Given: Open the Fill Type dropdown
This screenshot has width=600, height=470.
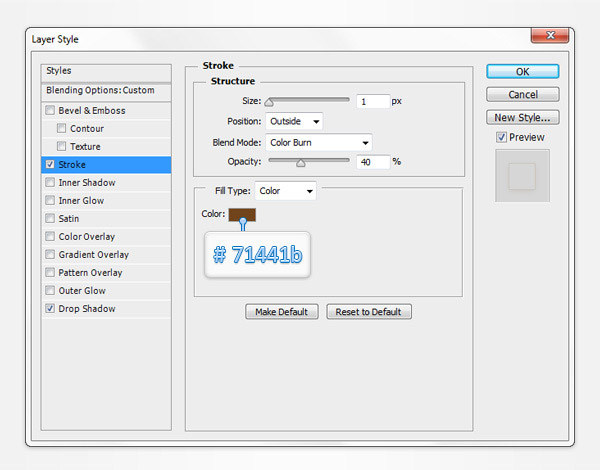Looking at the screenshot, I should [x=286, y=190].
